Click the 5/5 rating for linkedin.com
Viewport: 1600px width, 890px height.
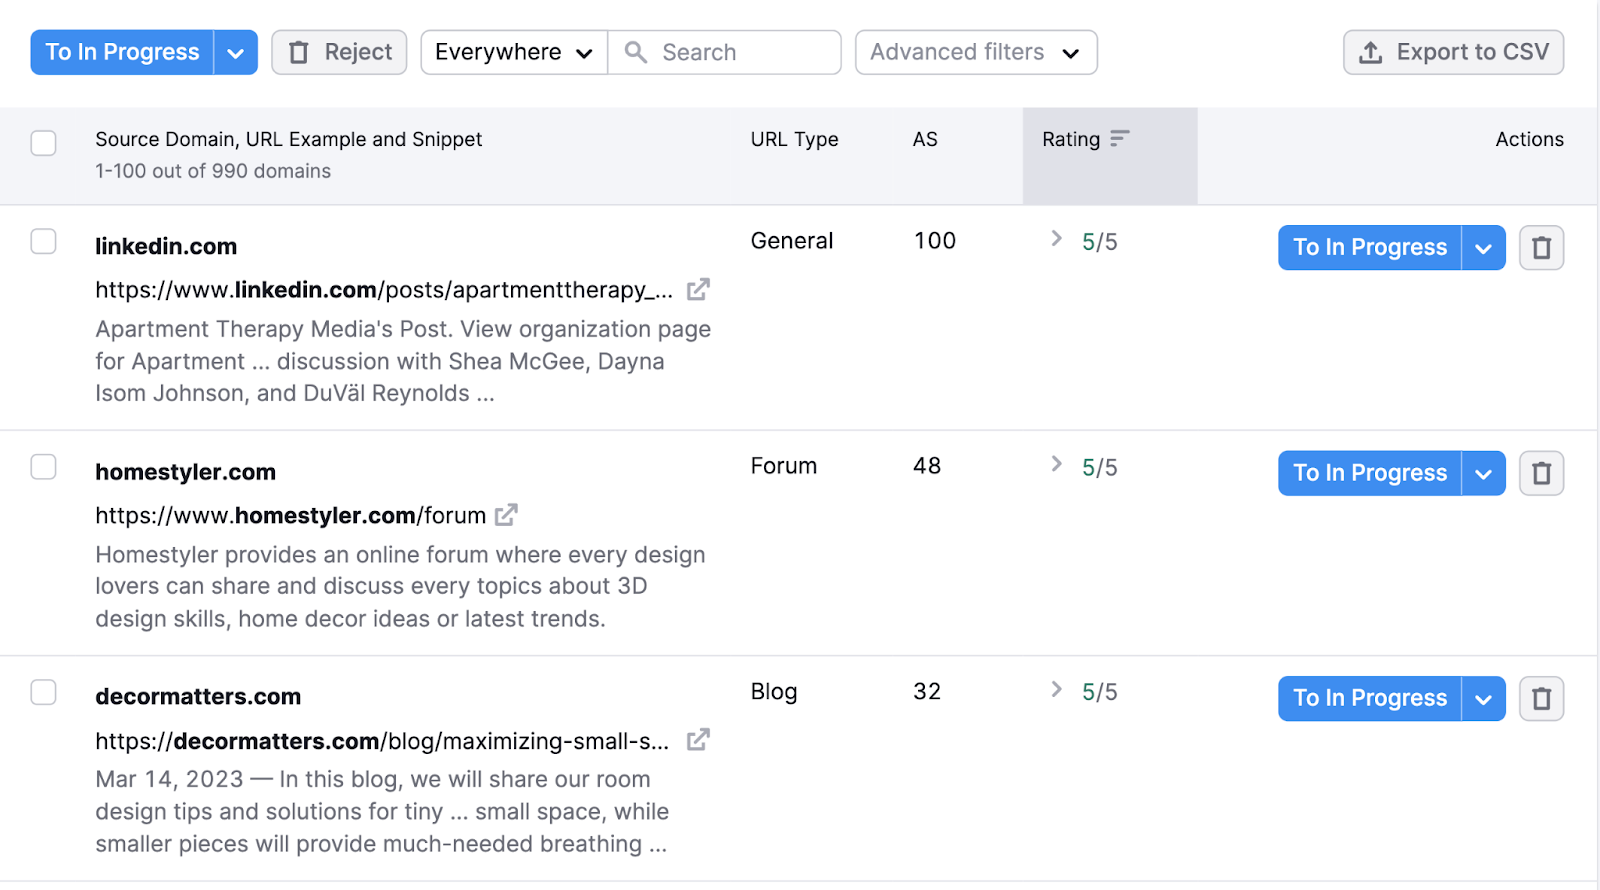pyautogui.click(x=1100, y=242)
